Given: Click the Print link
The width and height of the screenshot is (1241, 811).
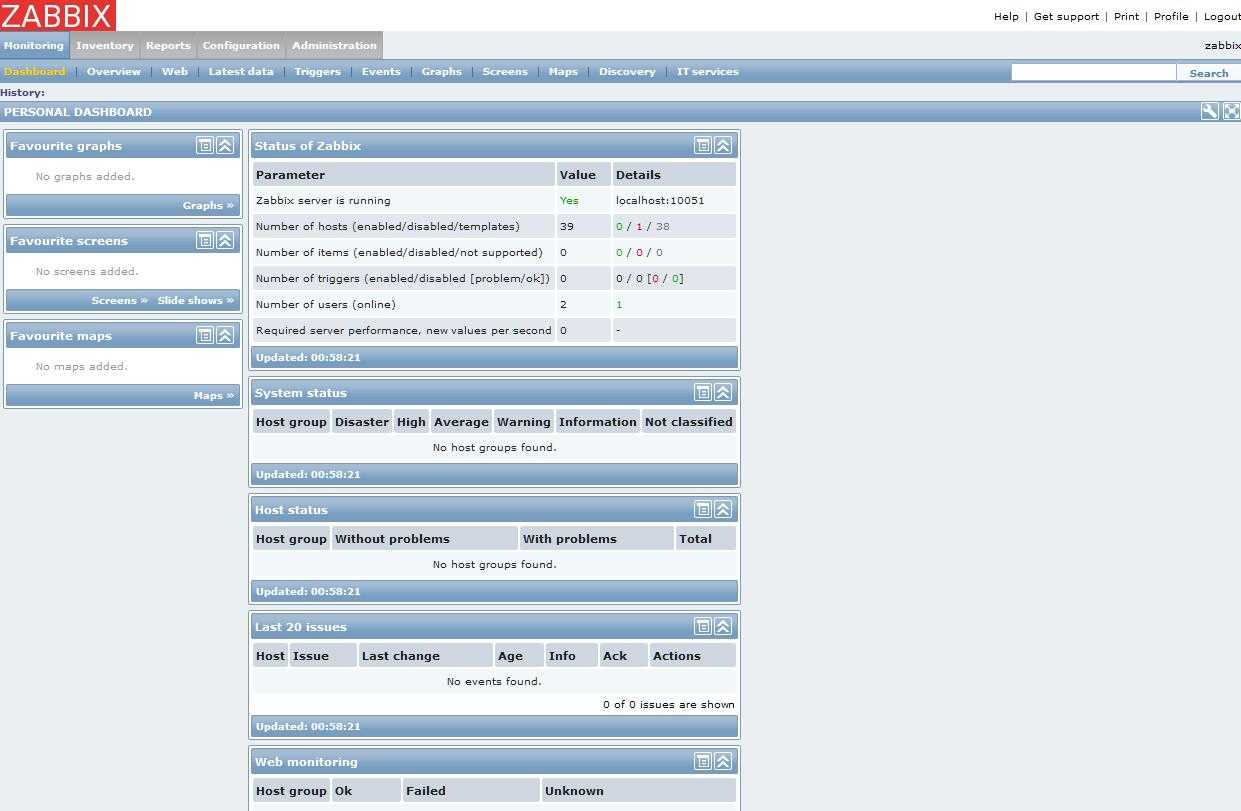Looking at the screenshot, I should click(x=1126, y=16).
